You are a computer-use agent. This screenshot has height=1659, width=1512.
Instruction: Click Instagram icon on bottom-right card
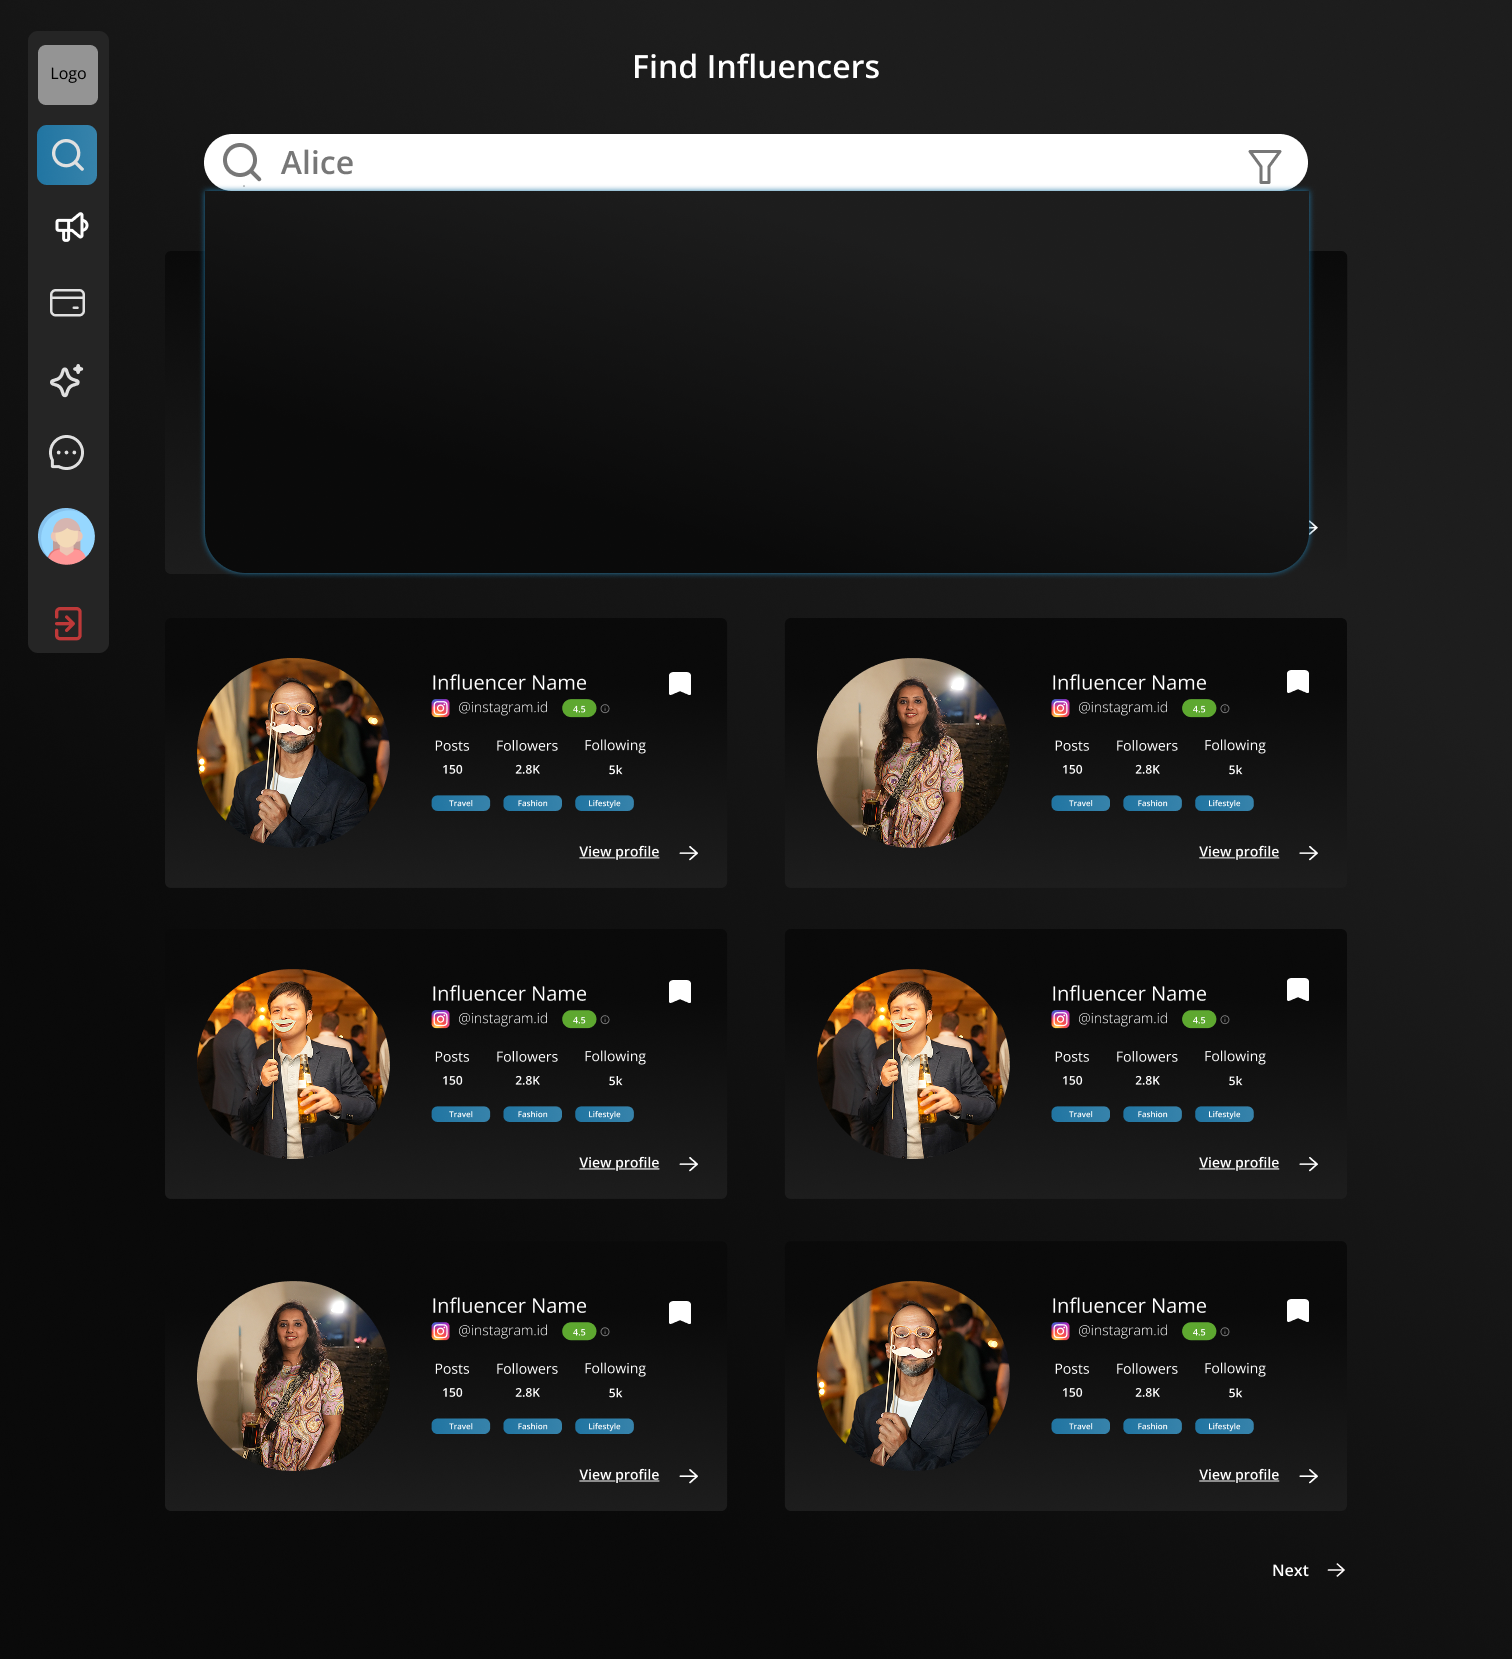point(1061,1331)
